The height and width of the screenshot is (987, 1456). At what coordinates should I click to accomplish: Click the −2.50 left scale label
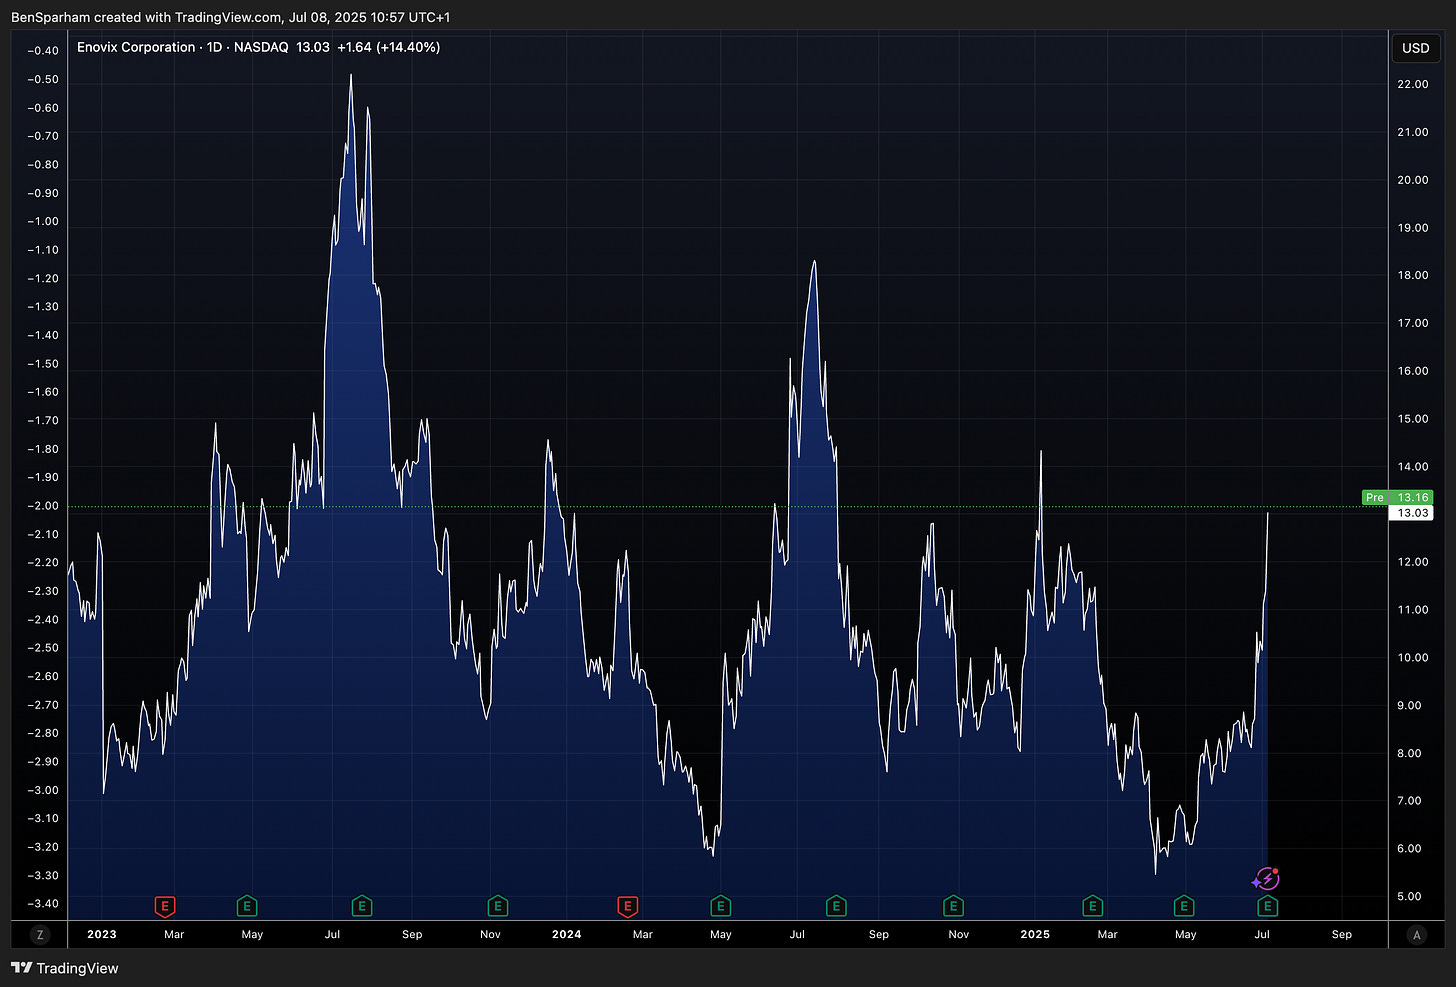pos(43,648)
